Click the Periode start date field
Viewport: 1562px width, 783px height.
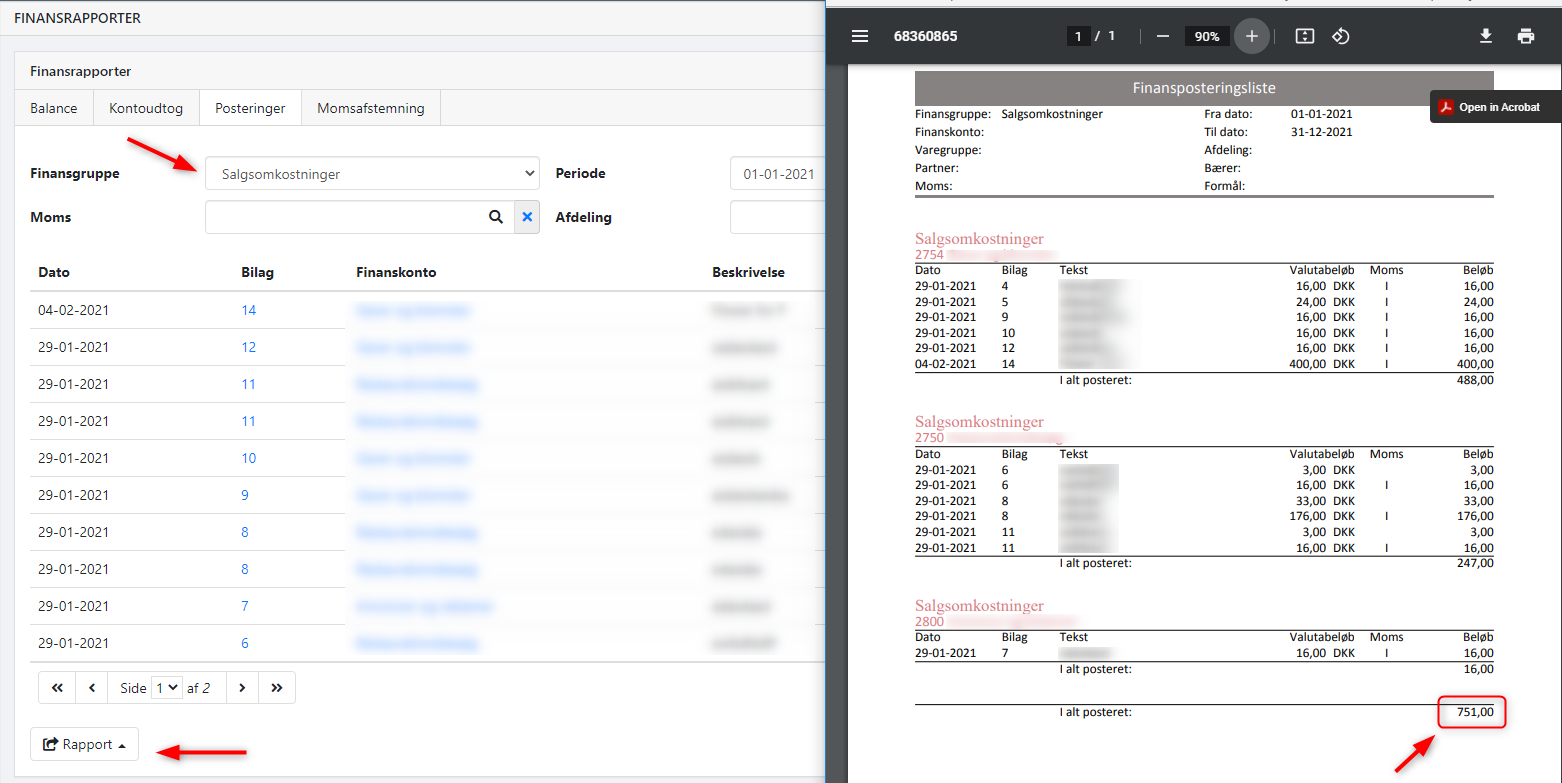778,174
